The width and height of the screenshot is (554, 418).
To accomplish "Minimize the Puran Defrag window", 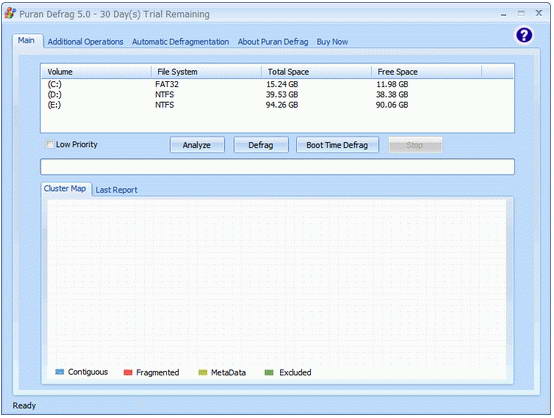I will [x=503, y=14].
